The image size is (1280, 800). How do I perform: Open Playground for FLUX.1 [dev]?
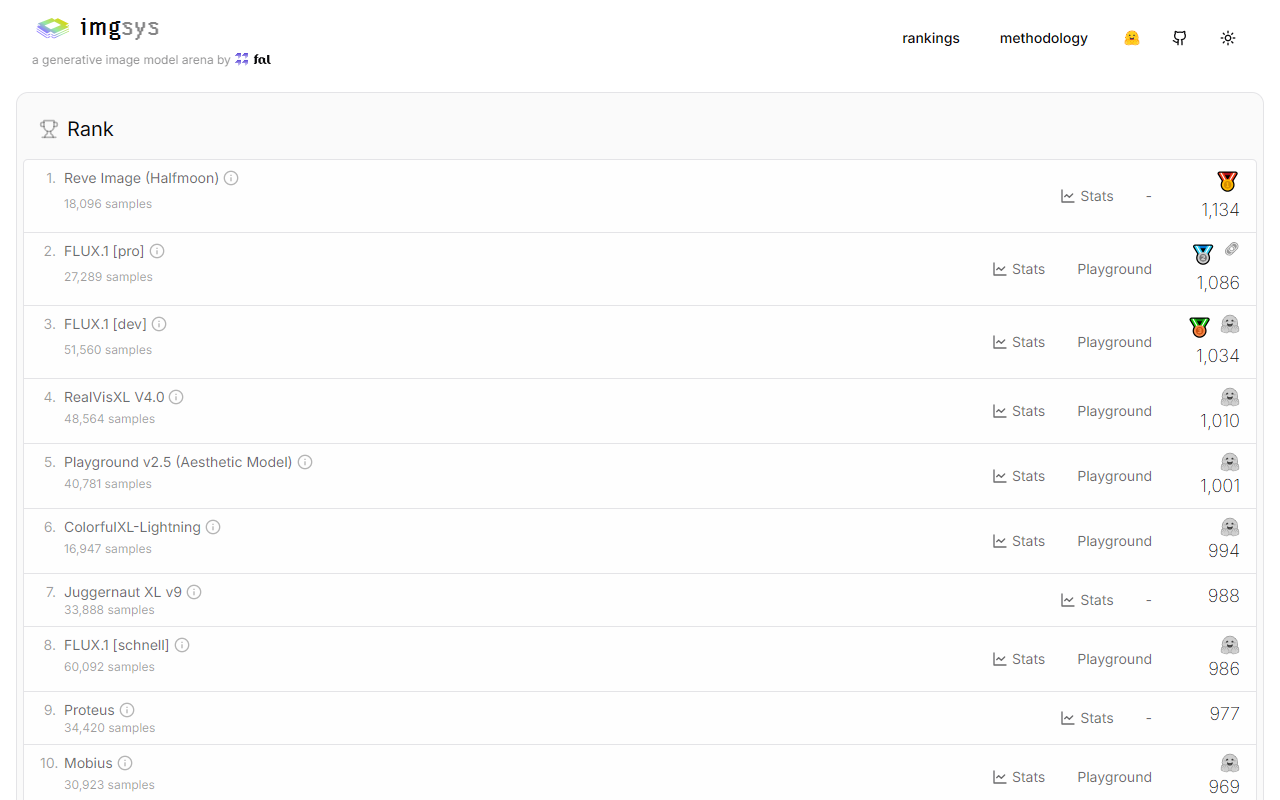pos(1114,342)
